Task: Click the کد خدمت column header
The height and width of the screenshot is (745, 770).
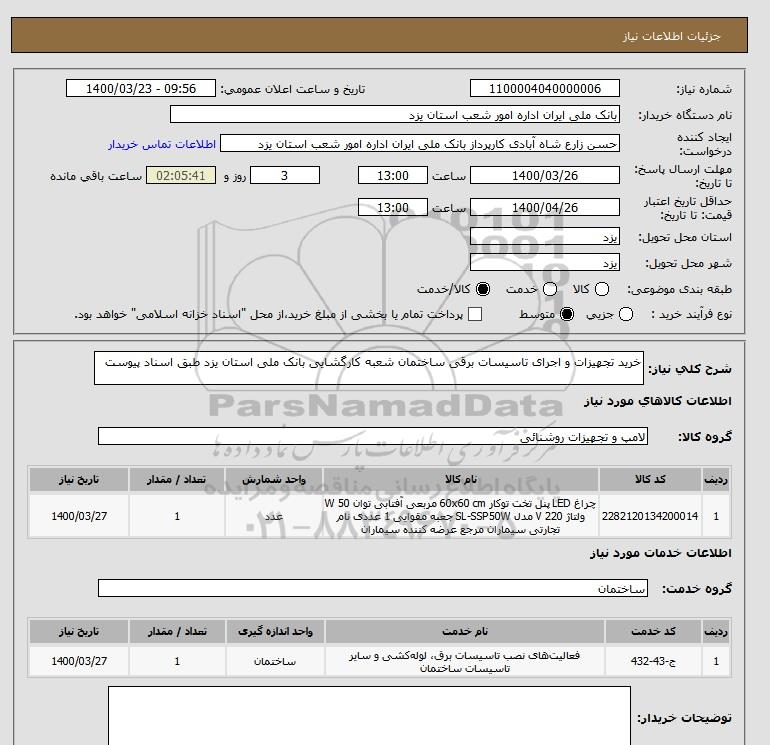Action: 653,632
